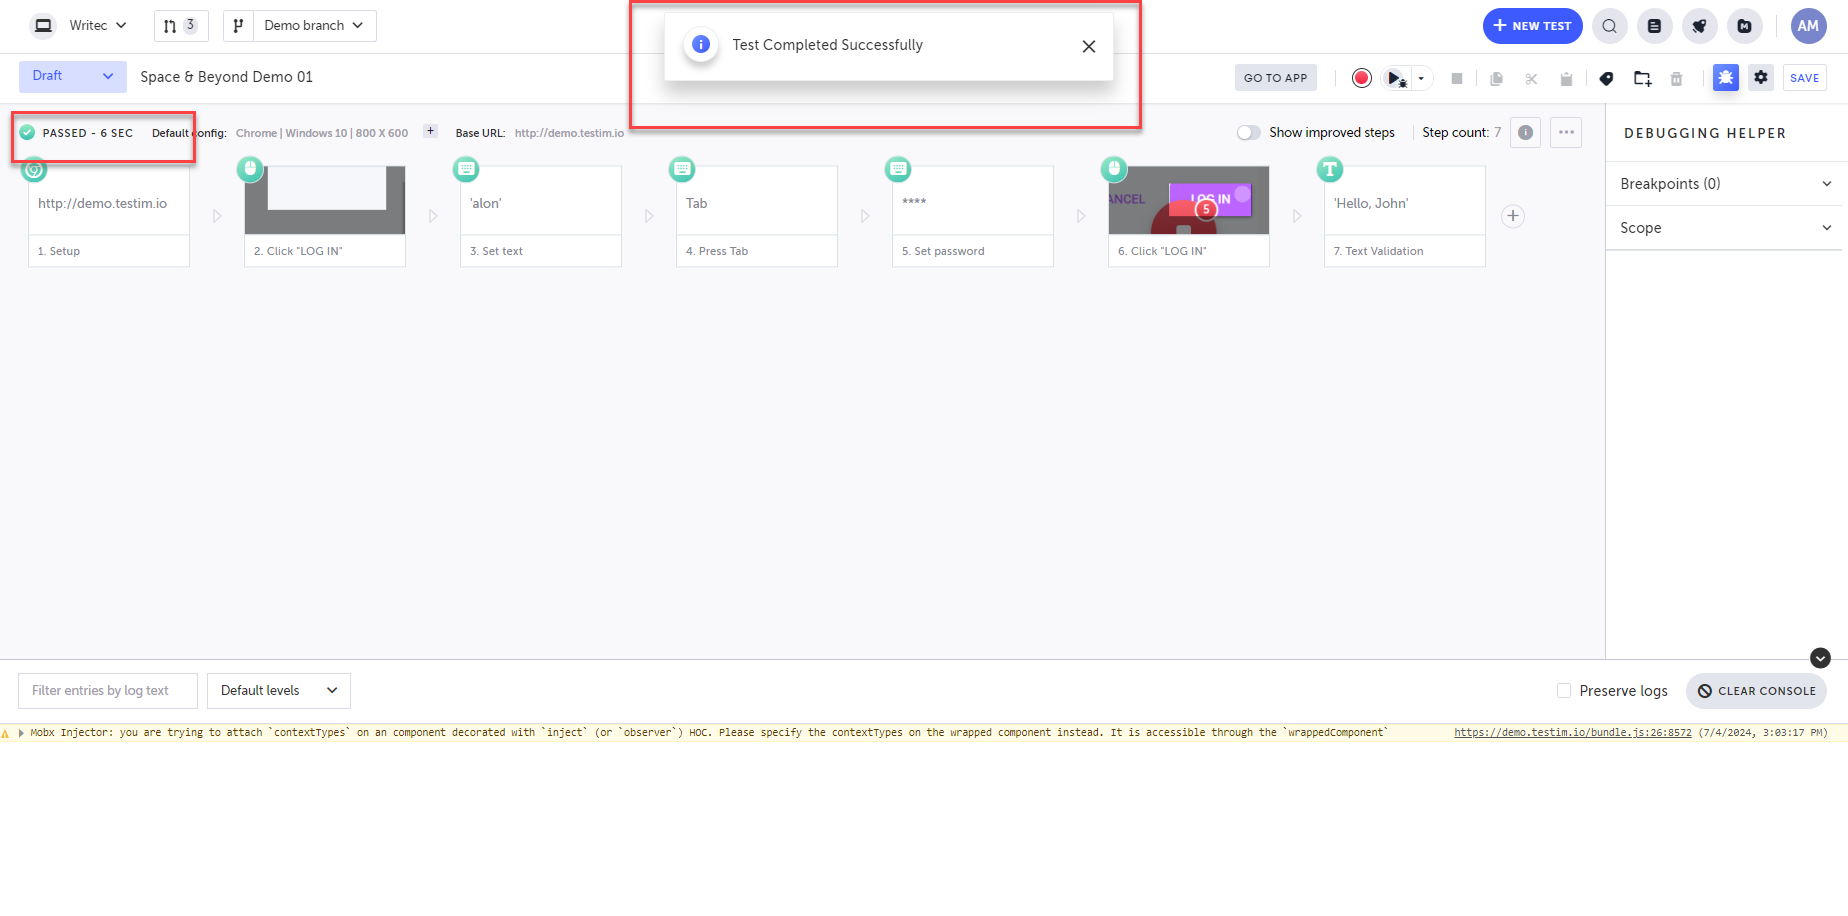The image size is (1848, 916).
Task: Toggle the debugging helper bug icon
Action: click(1726, 77)
